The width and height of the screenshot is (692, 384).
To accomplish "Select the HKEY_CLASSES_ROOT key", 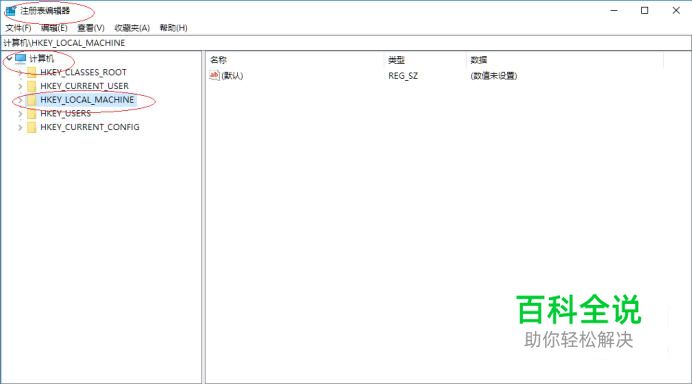I will click(83, 72).
